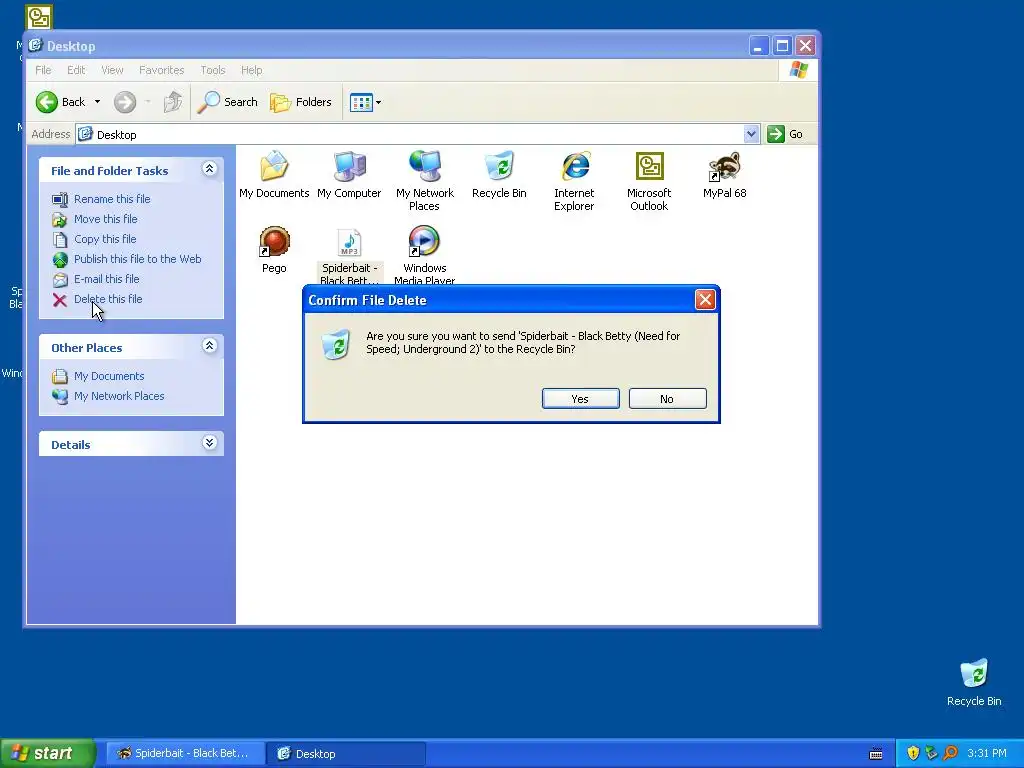Open the Help menu

(x=251, y=70)
